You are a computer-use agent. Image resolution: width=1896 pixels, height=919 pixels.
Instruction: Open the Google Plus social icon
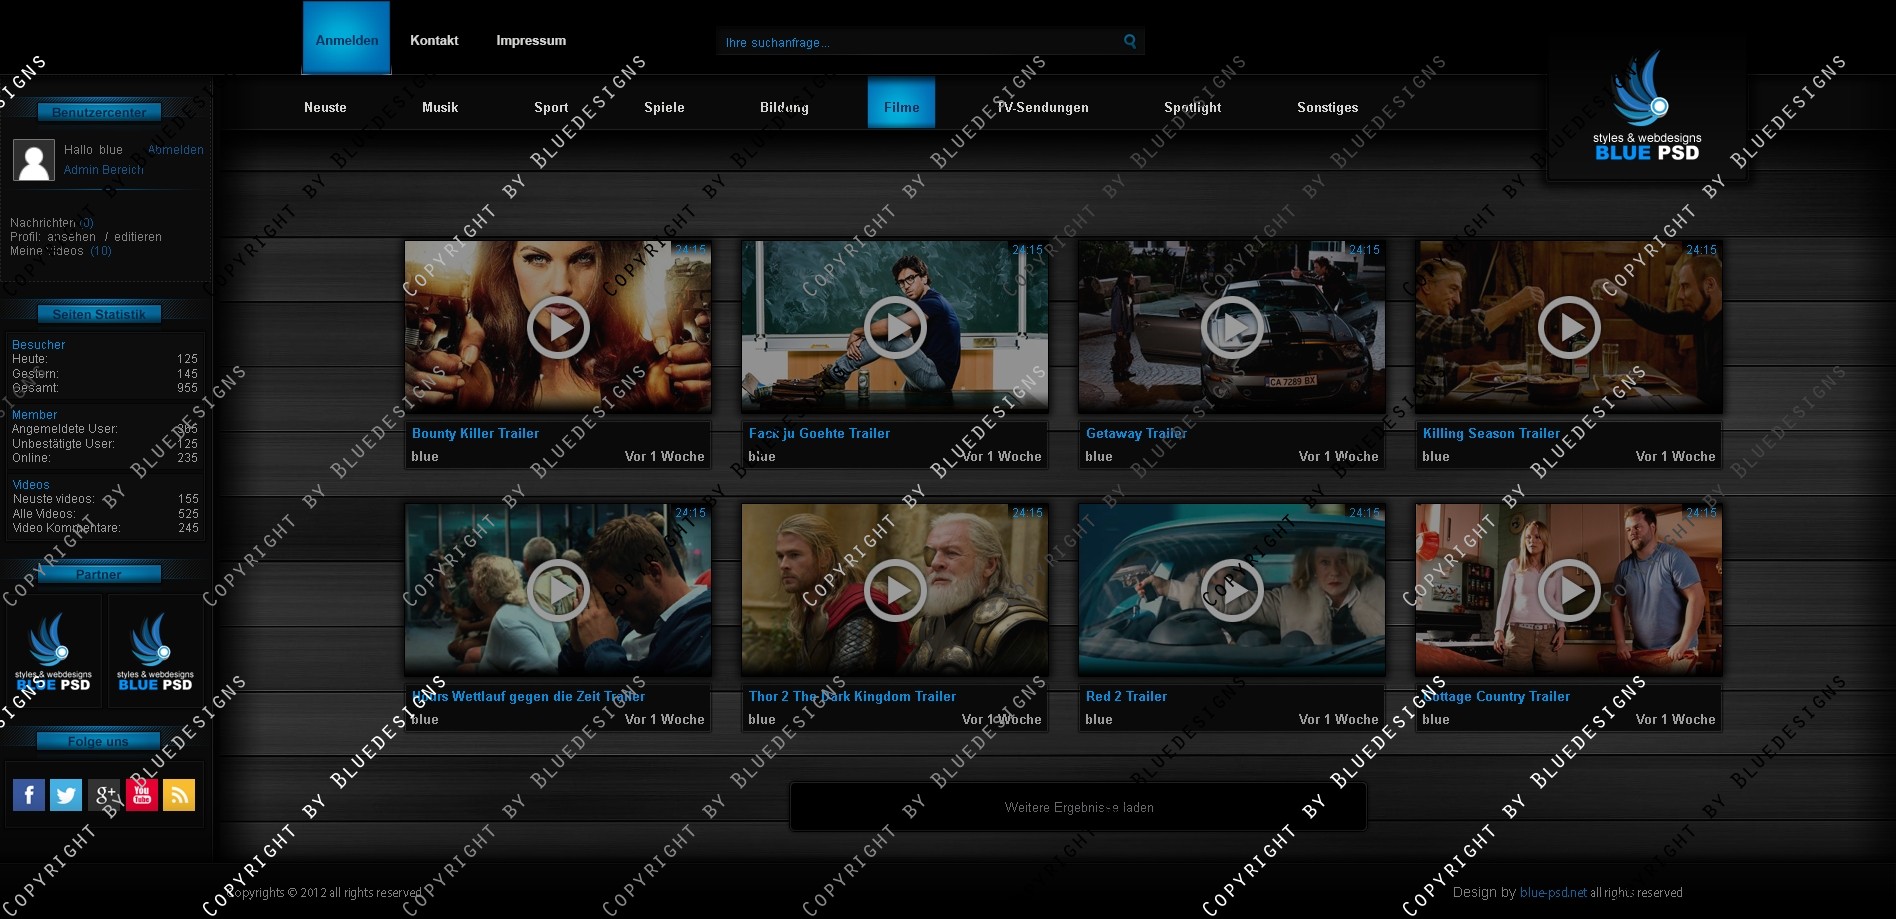click(104, 795)
